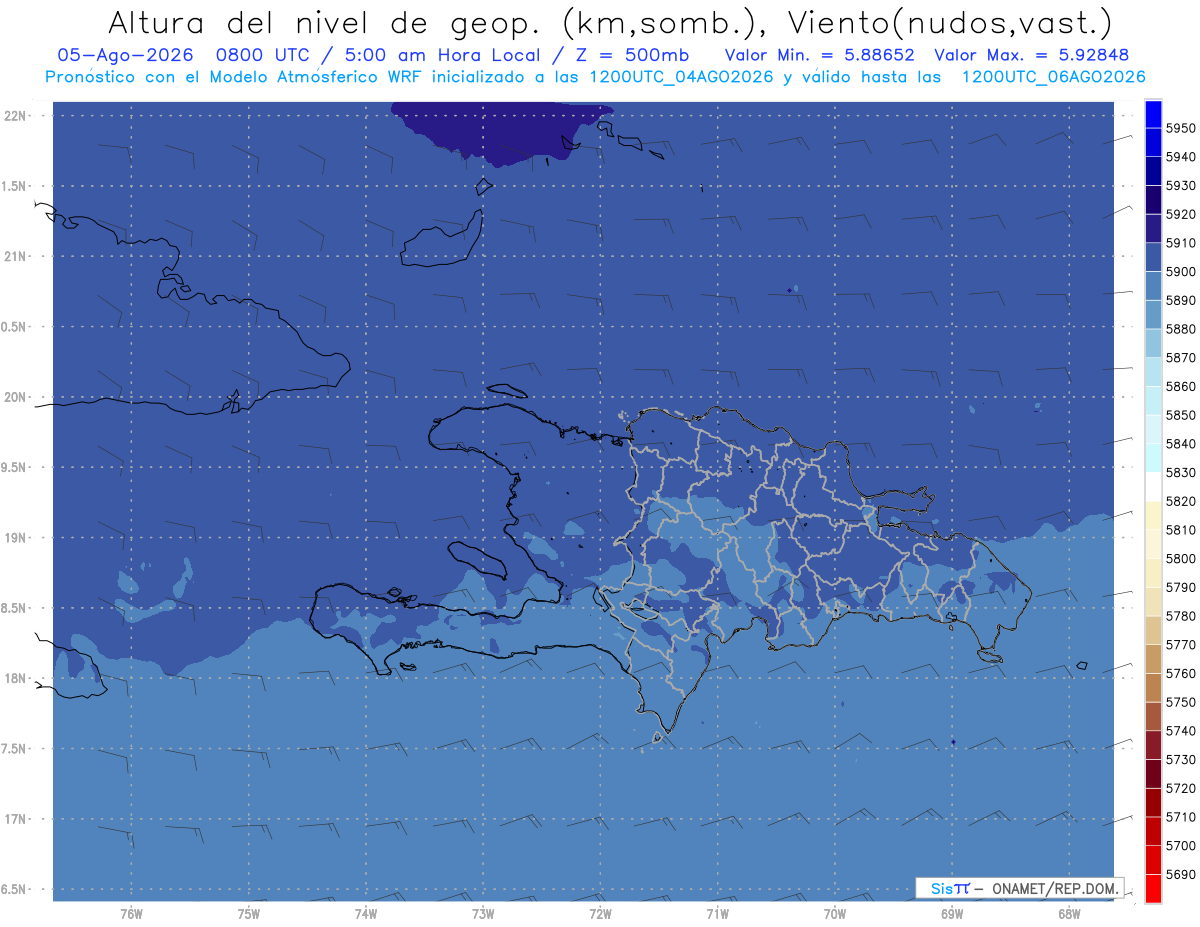The image size is (1200, 927).
Task: Click legend value "5860"
Action: point(1180,386)
